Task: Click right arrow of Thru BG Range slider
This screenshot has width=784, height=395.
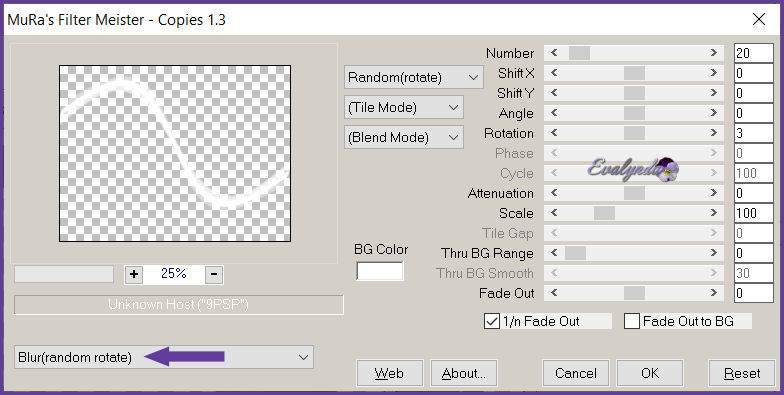Action: 714,253
